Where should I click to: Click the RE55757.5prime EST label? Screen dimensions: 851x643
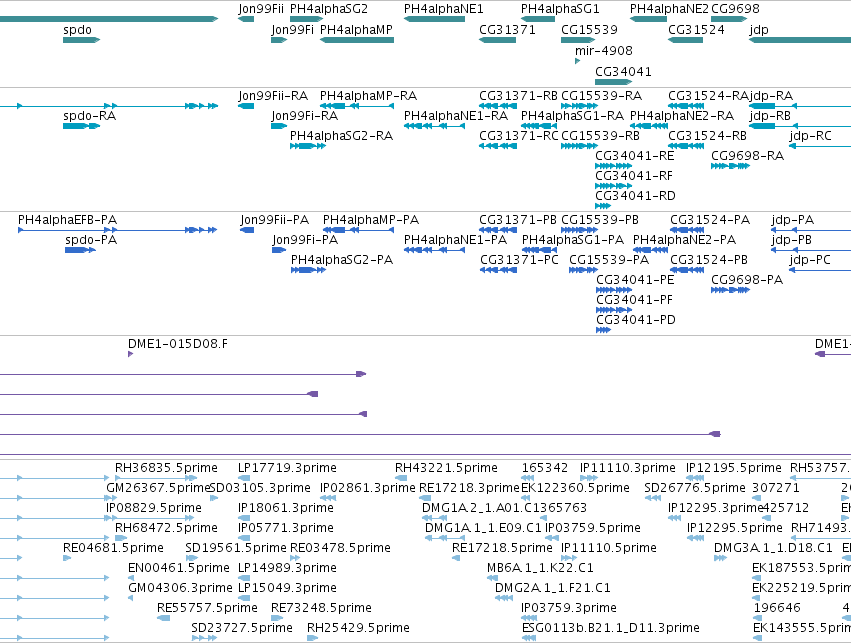(x=207, y=608)
